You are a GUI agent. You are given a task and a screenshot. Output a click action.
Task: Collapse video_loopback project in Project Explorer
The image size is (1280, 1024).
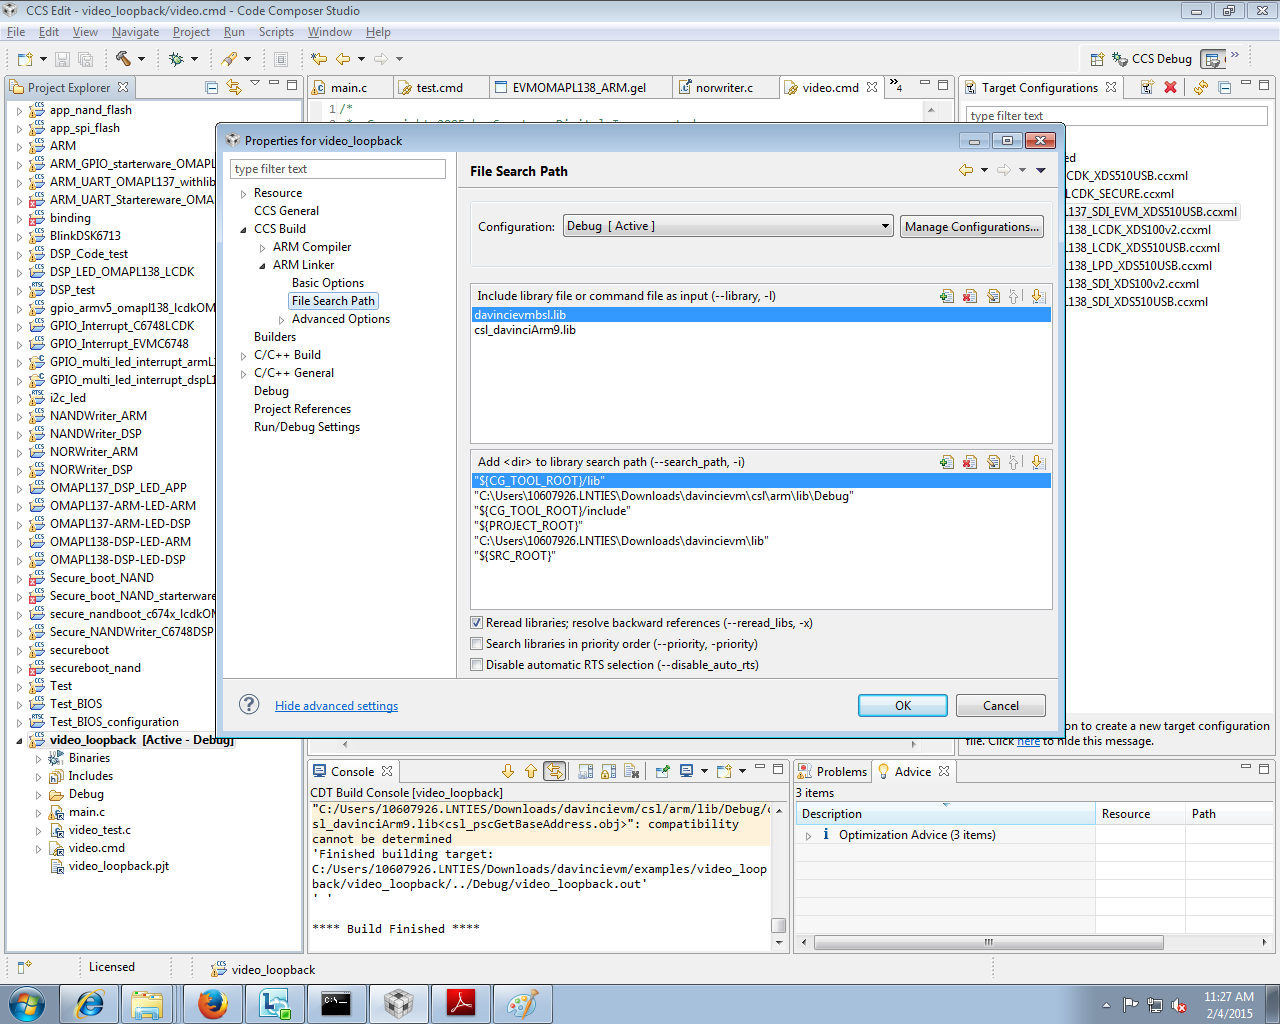point(19,741)
